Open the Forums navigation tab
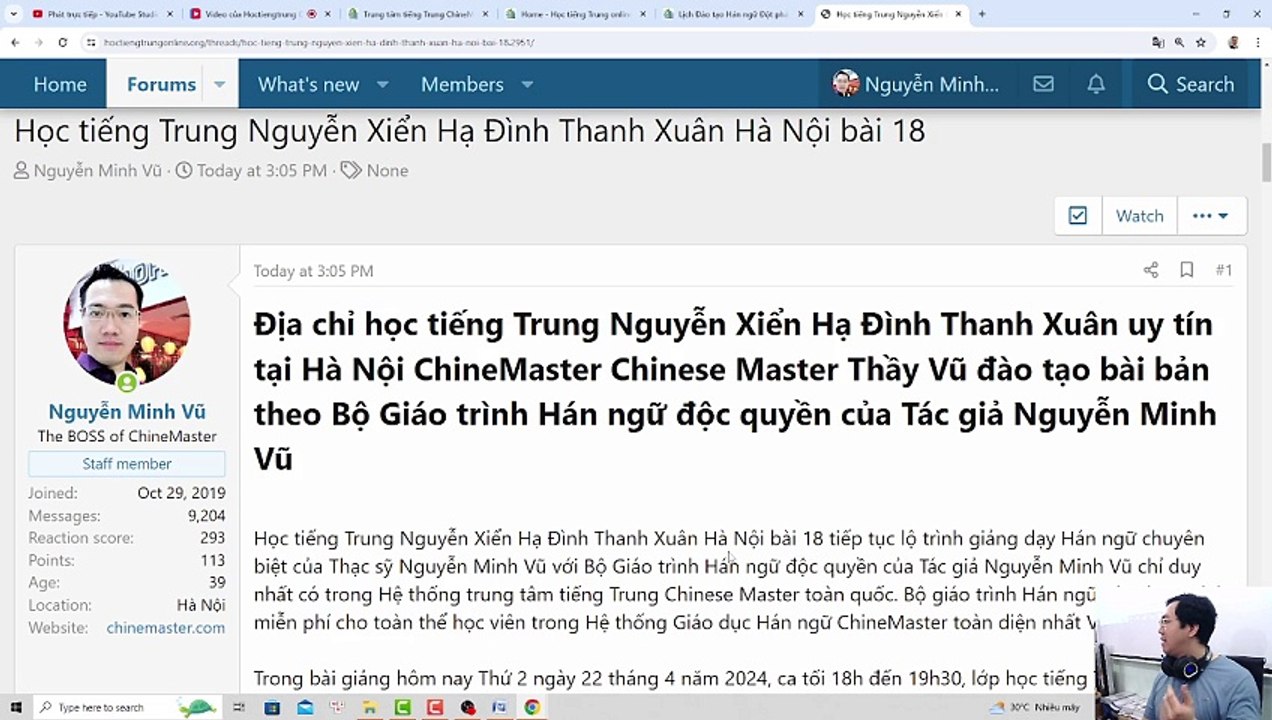The height and width of the screenshot is (720, 1272). [x=161, y=84]
